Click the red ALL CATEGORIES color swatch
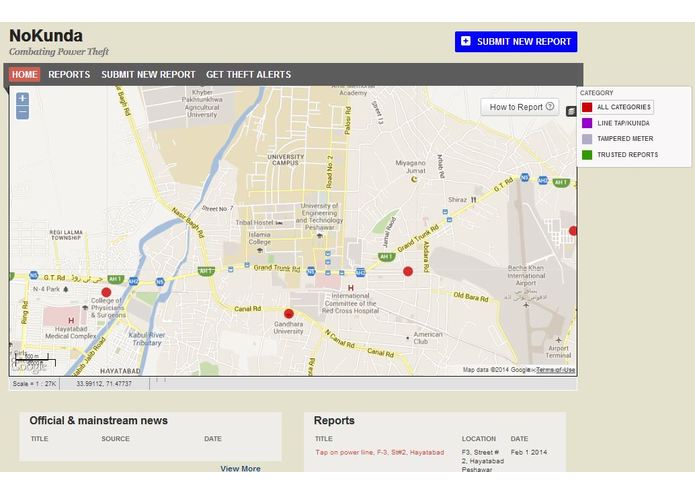695x494 pixels. (x=587, y=107)
